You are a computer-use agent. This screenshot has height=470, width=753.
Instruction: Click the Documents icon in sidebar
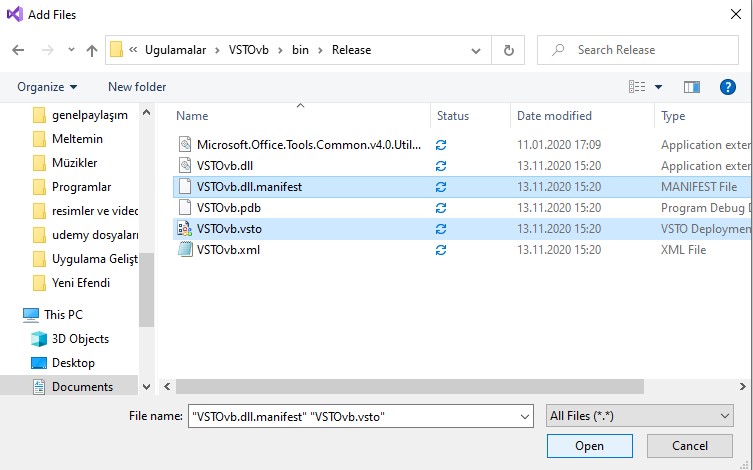pos(39,386)
